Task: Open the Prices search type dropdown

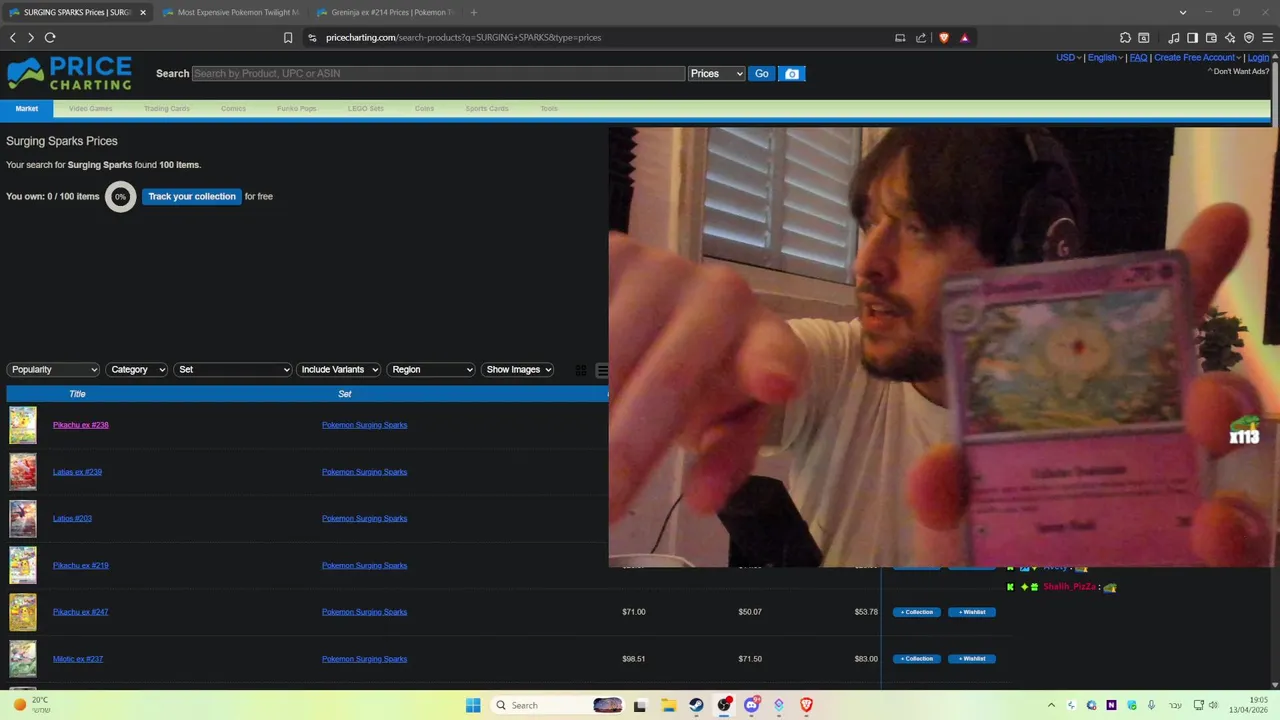Action: click(717, 73)
